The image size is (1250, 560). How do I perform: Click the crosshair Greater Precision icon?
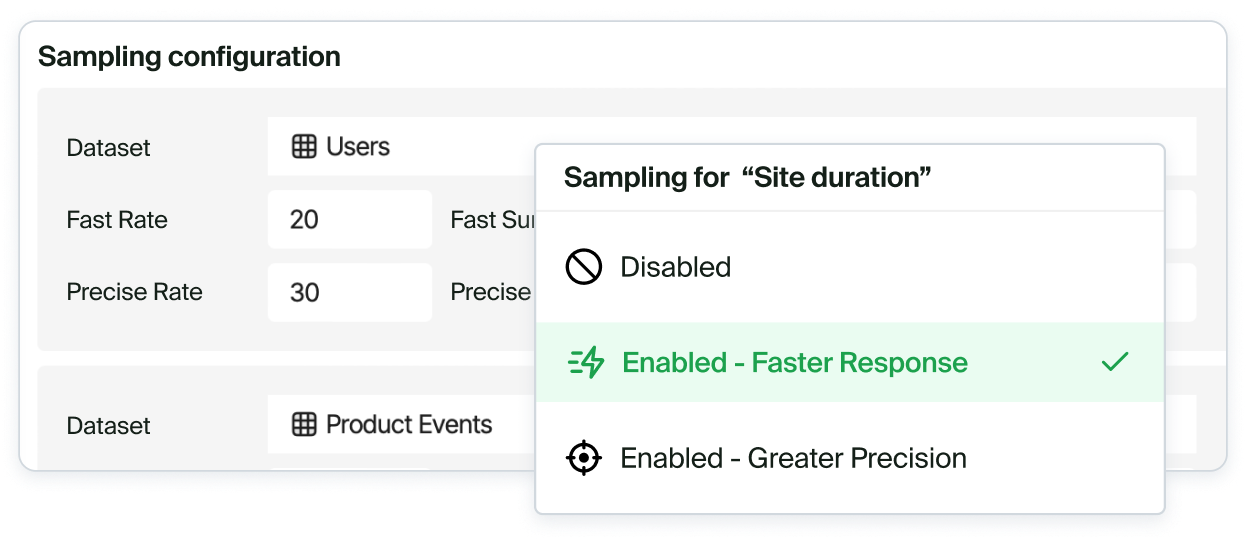coord(584,458)
